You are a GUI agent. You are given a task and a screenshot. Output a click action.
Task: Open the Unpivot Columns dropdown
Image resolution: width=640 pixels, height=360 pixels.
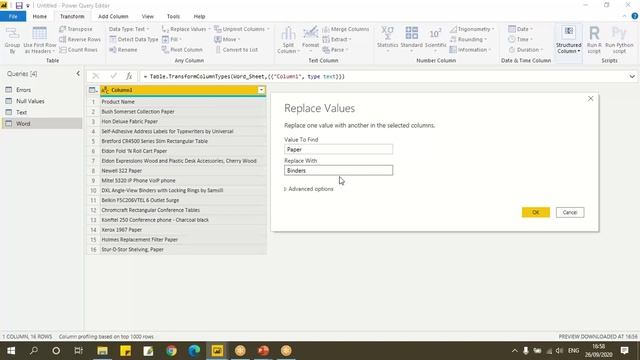pos(242,29)
